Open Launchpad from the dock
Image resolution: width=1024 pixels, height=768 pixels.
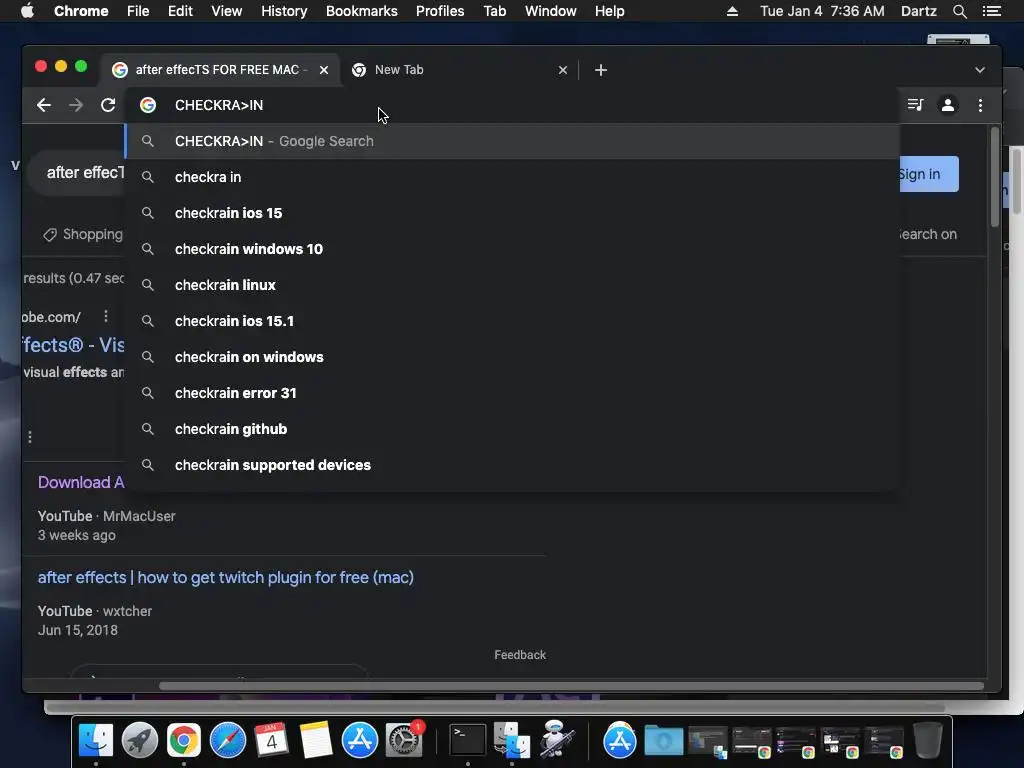pos(140,741)
